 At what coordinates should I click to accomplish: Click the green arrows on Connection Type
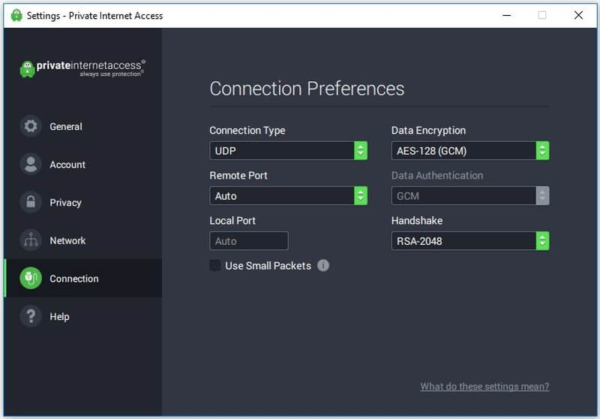(360, 150)
